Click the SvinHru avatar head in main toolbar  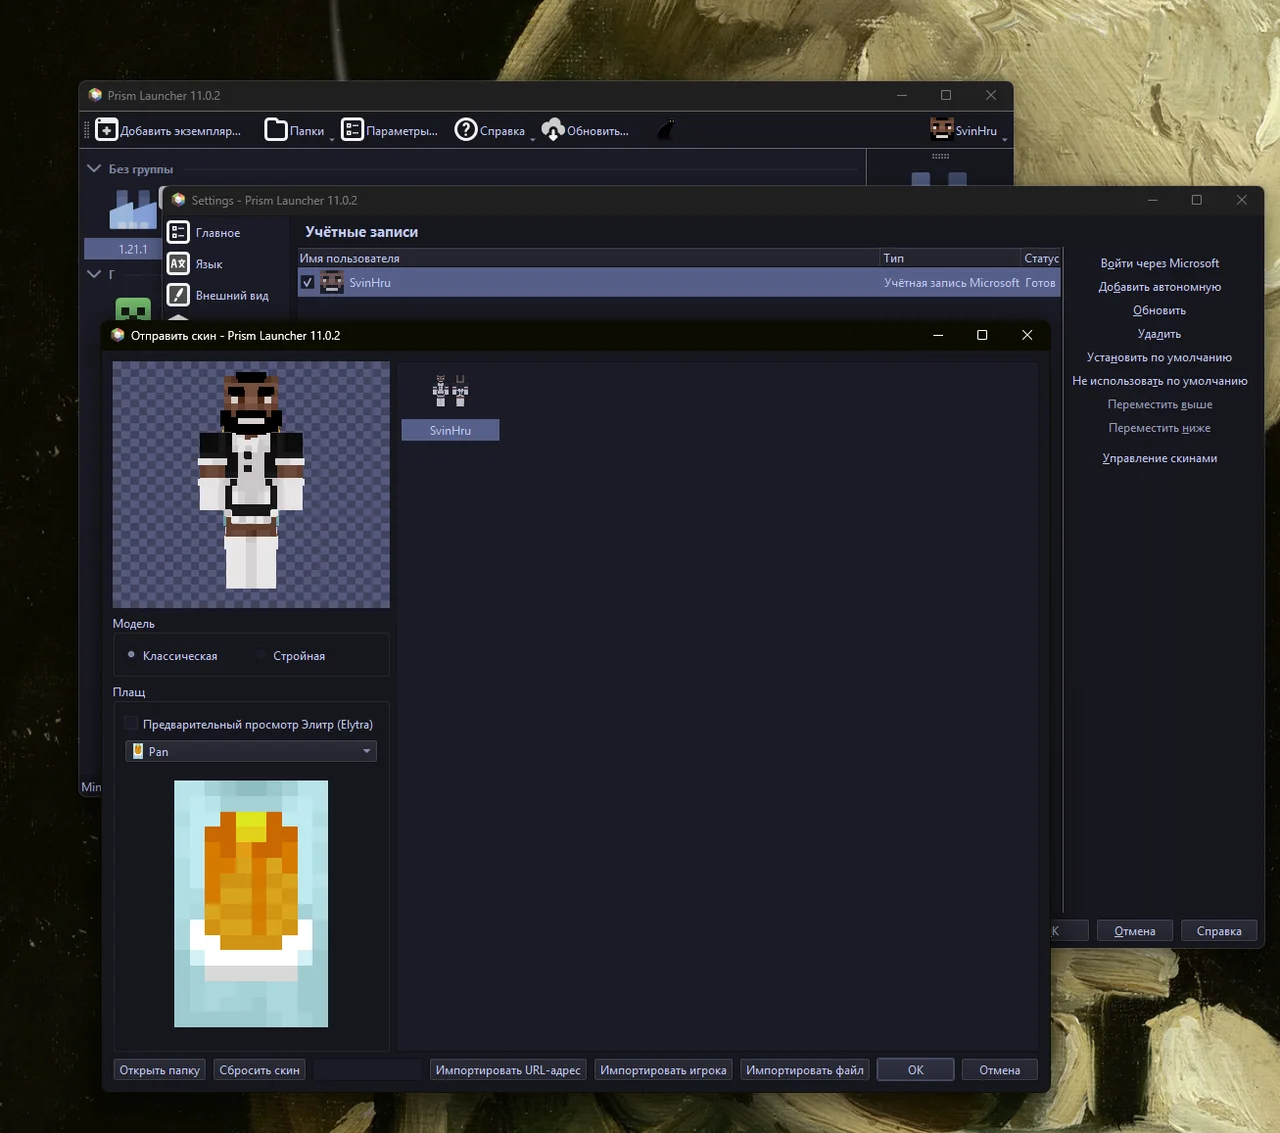tap(941, 129)
